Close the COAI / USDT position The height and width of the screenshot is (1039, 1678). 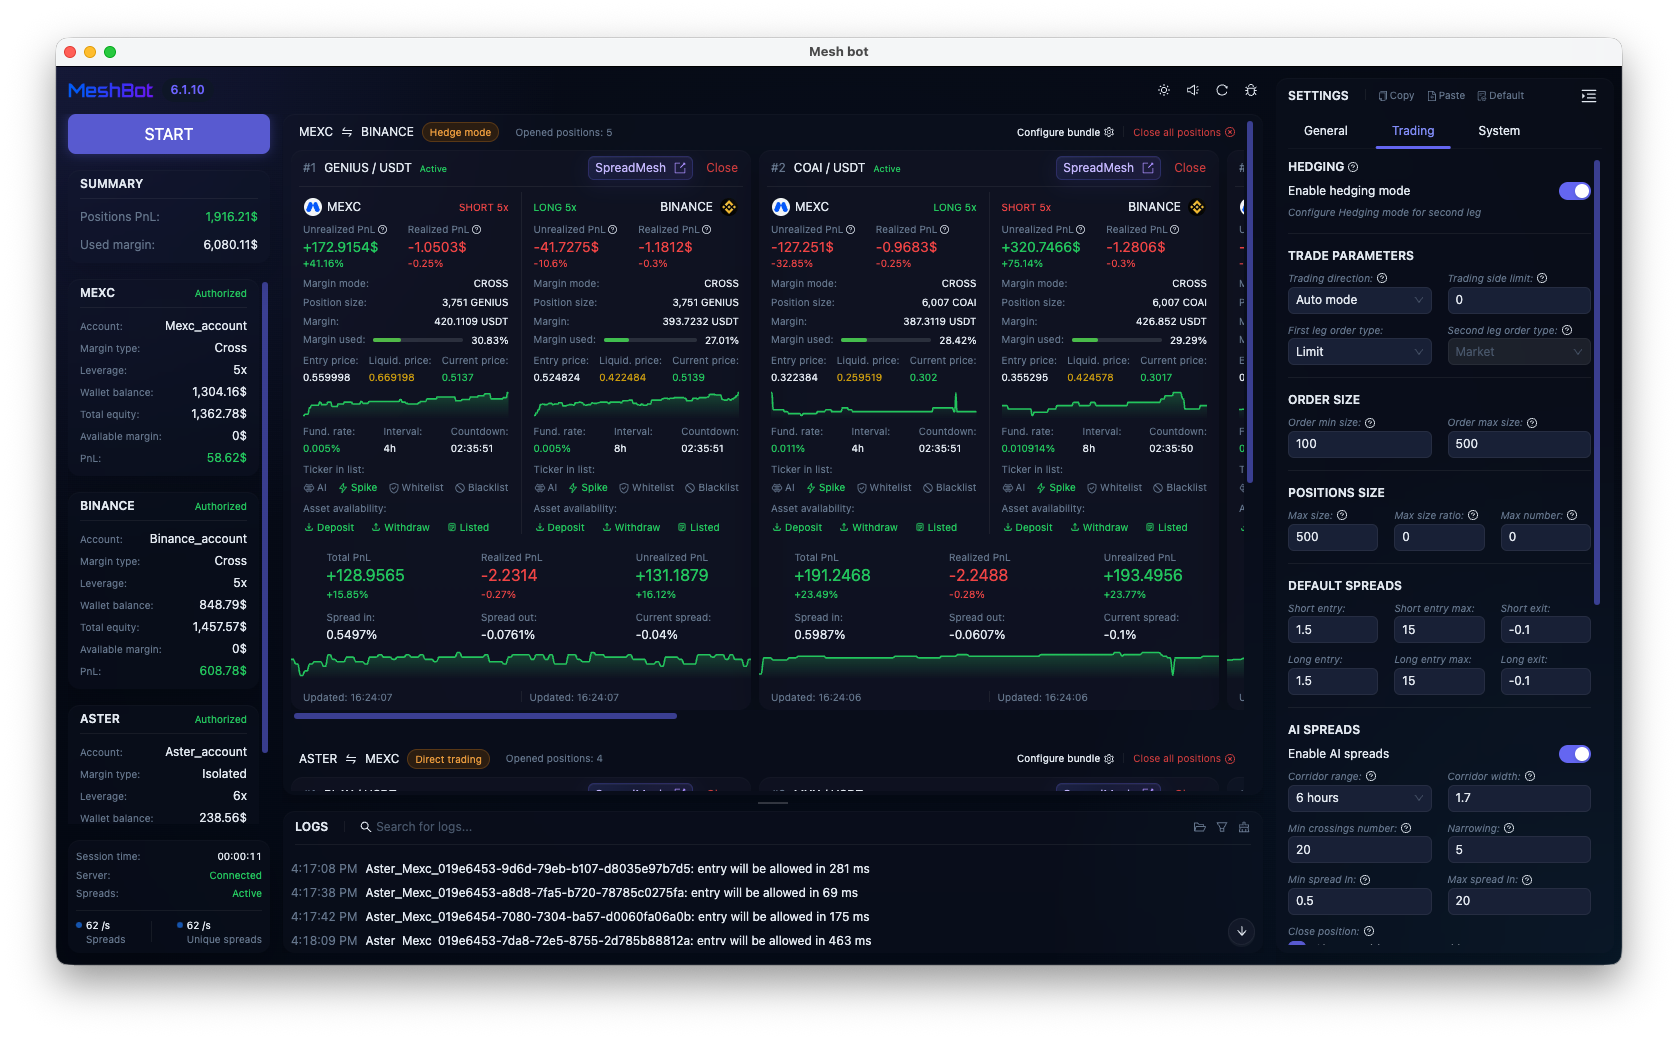coord(1190,168)
